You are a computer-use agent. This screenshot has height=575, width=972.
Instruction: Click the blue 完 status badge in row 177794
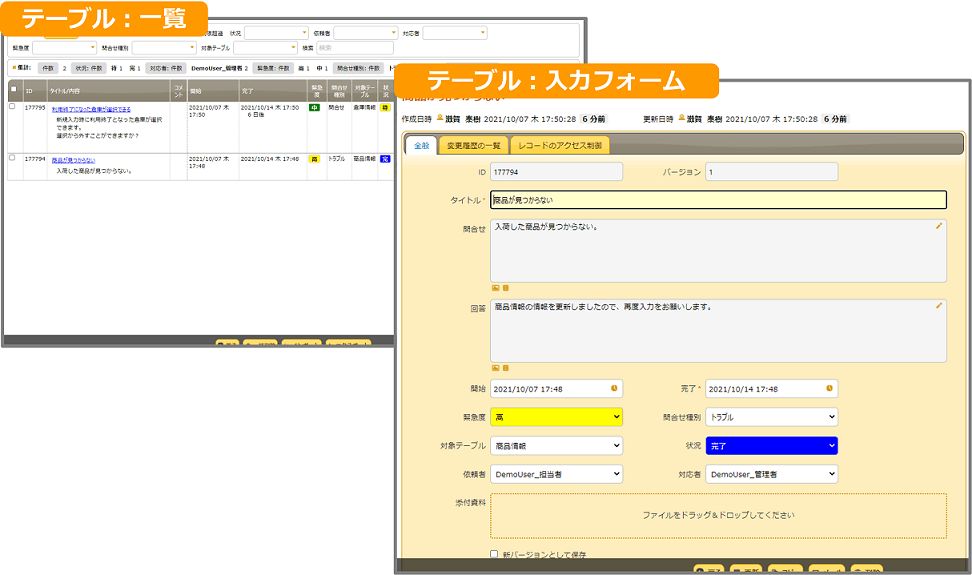click(385, 159)
